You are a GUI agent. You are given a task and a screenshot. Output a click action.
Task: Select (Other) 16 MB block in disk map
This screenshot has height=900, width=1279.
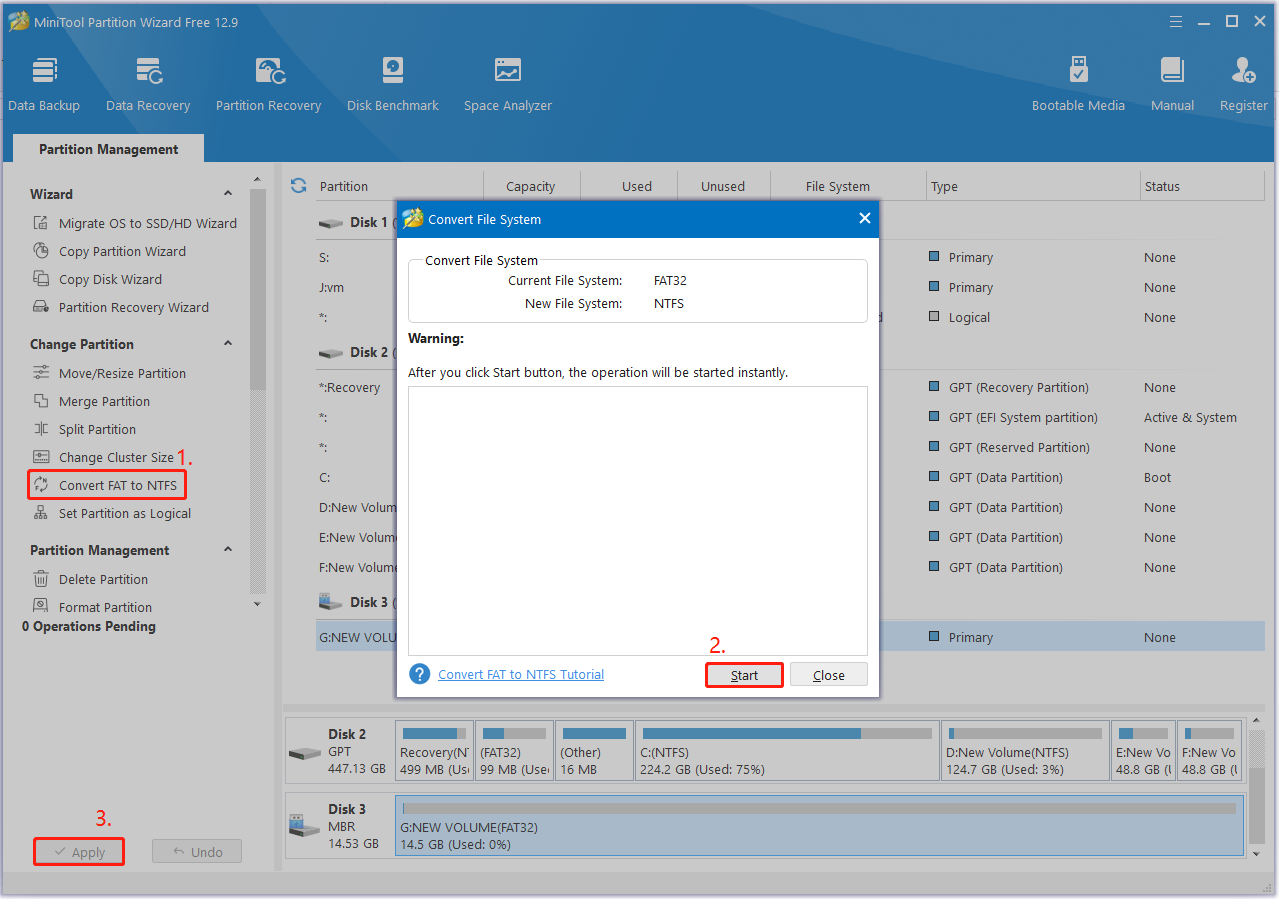click(x=594, y=751)
